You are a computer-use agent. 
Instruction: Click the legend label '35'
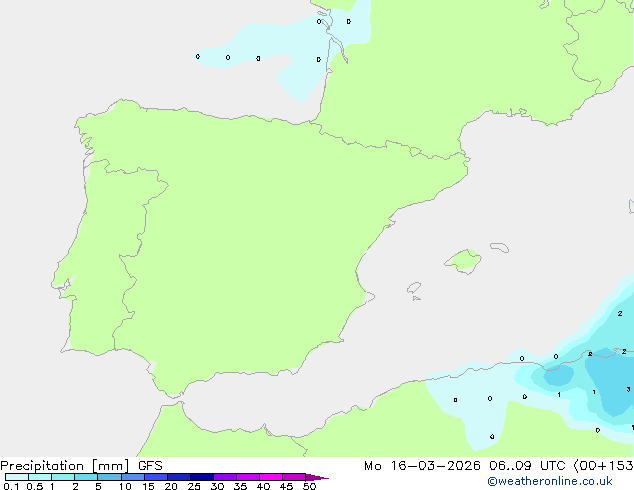tap(240, 486)
